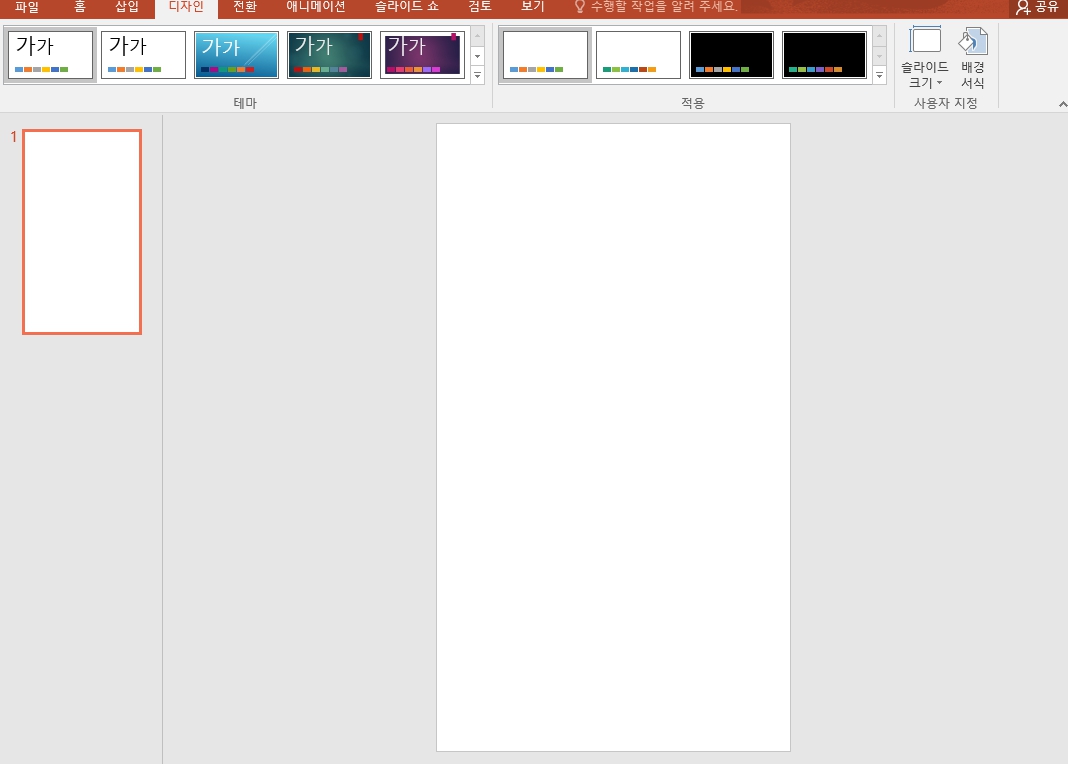Click the 공유 share button
The height and width of the screenshot is (764, 1068).
pyautogui.click(x=1037, y=7)
